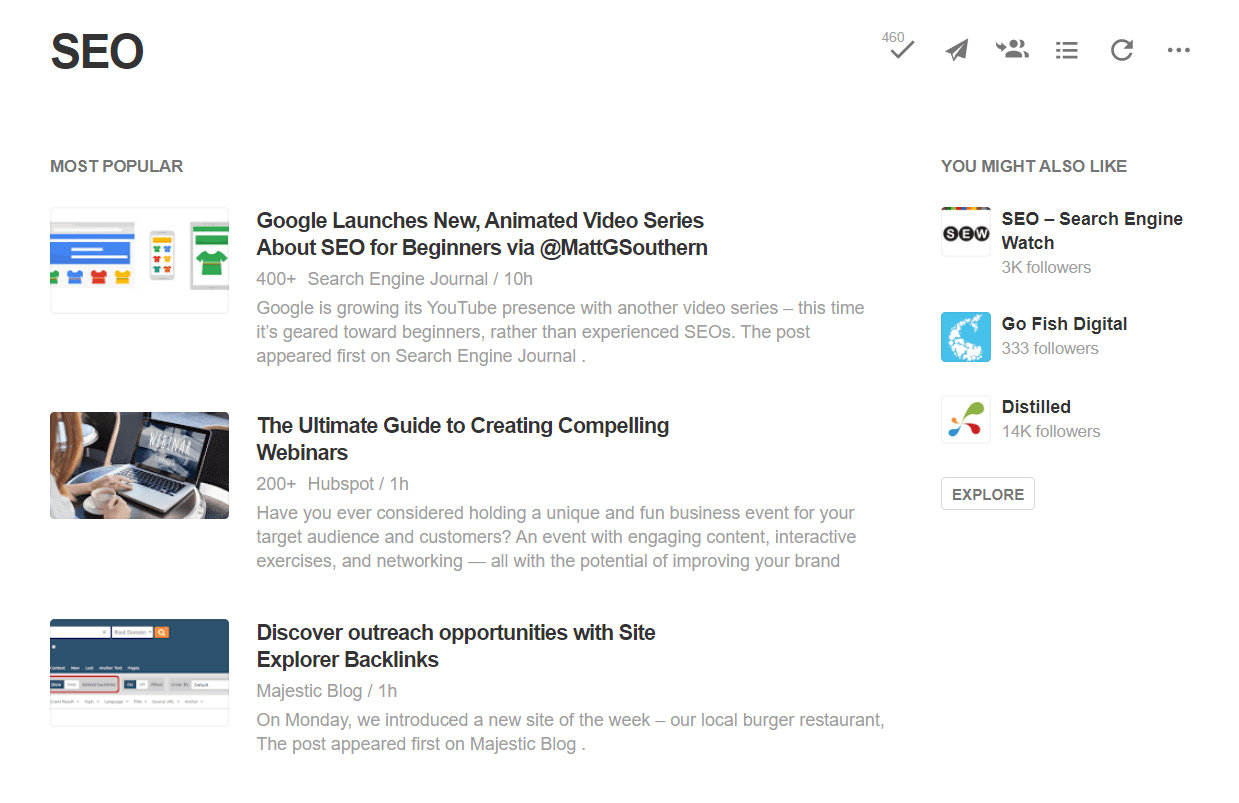Switch to list view layout
This screenshot has height=803, width=1239.
coord(1066,50)
